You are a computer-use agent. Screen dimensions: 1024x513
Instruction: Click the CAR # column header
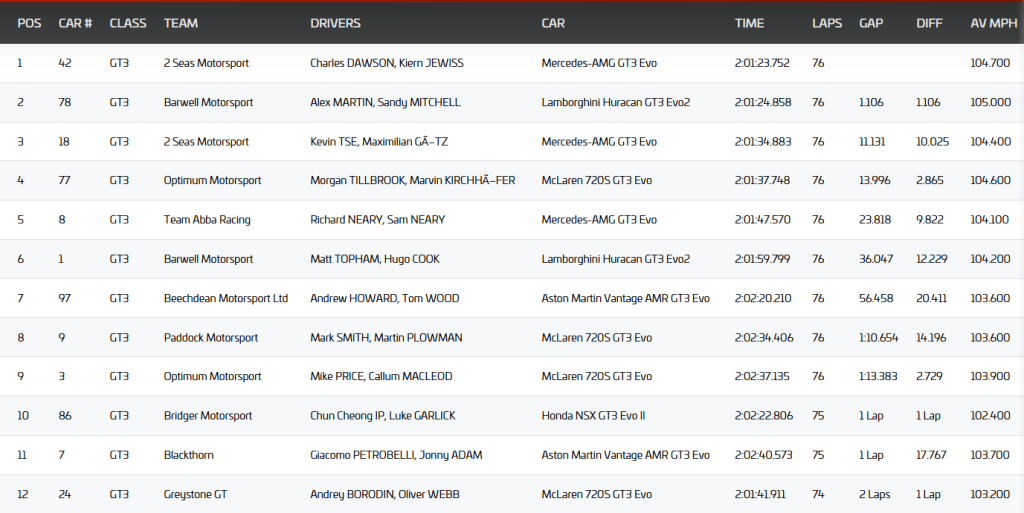click(75, 23)
